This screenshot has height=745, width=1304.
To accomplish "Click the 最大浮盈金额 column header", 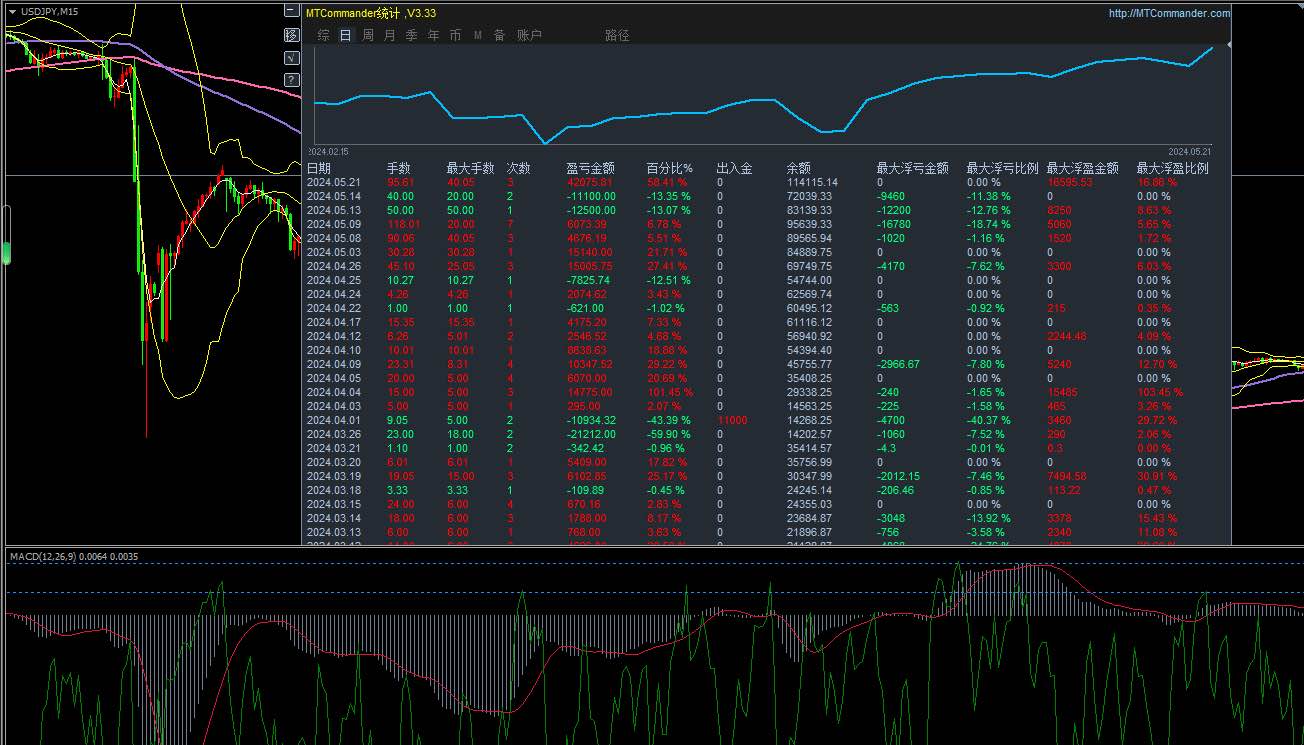I will pyautogui.click(x=1082, y=168).
